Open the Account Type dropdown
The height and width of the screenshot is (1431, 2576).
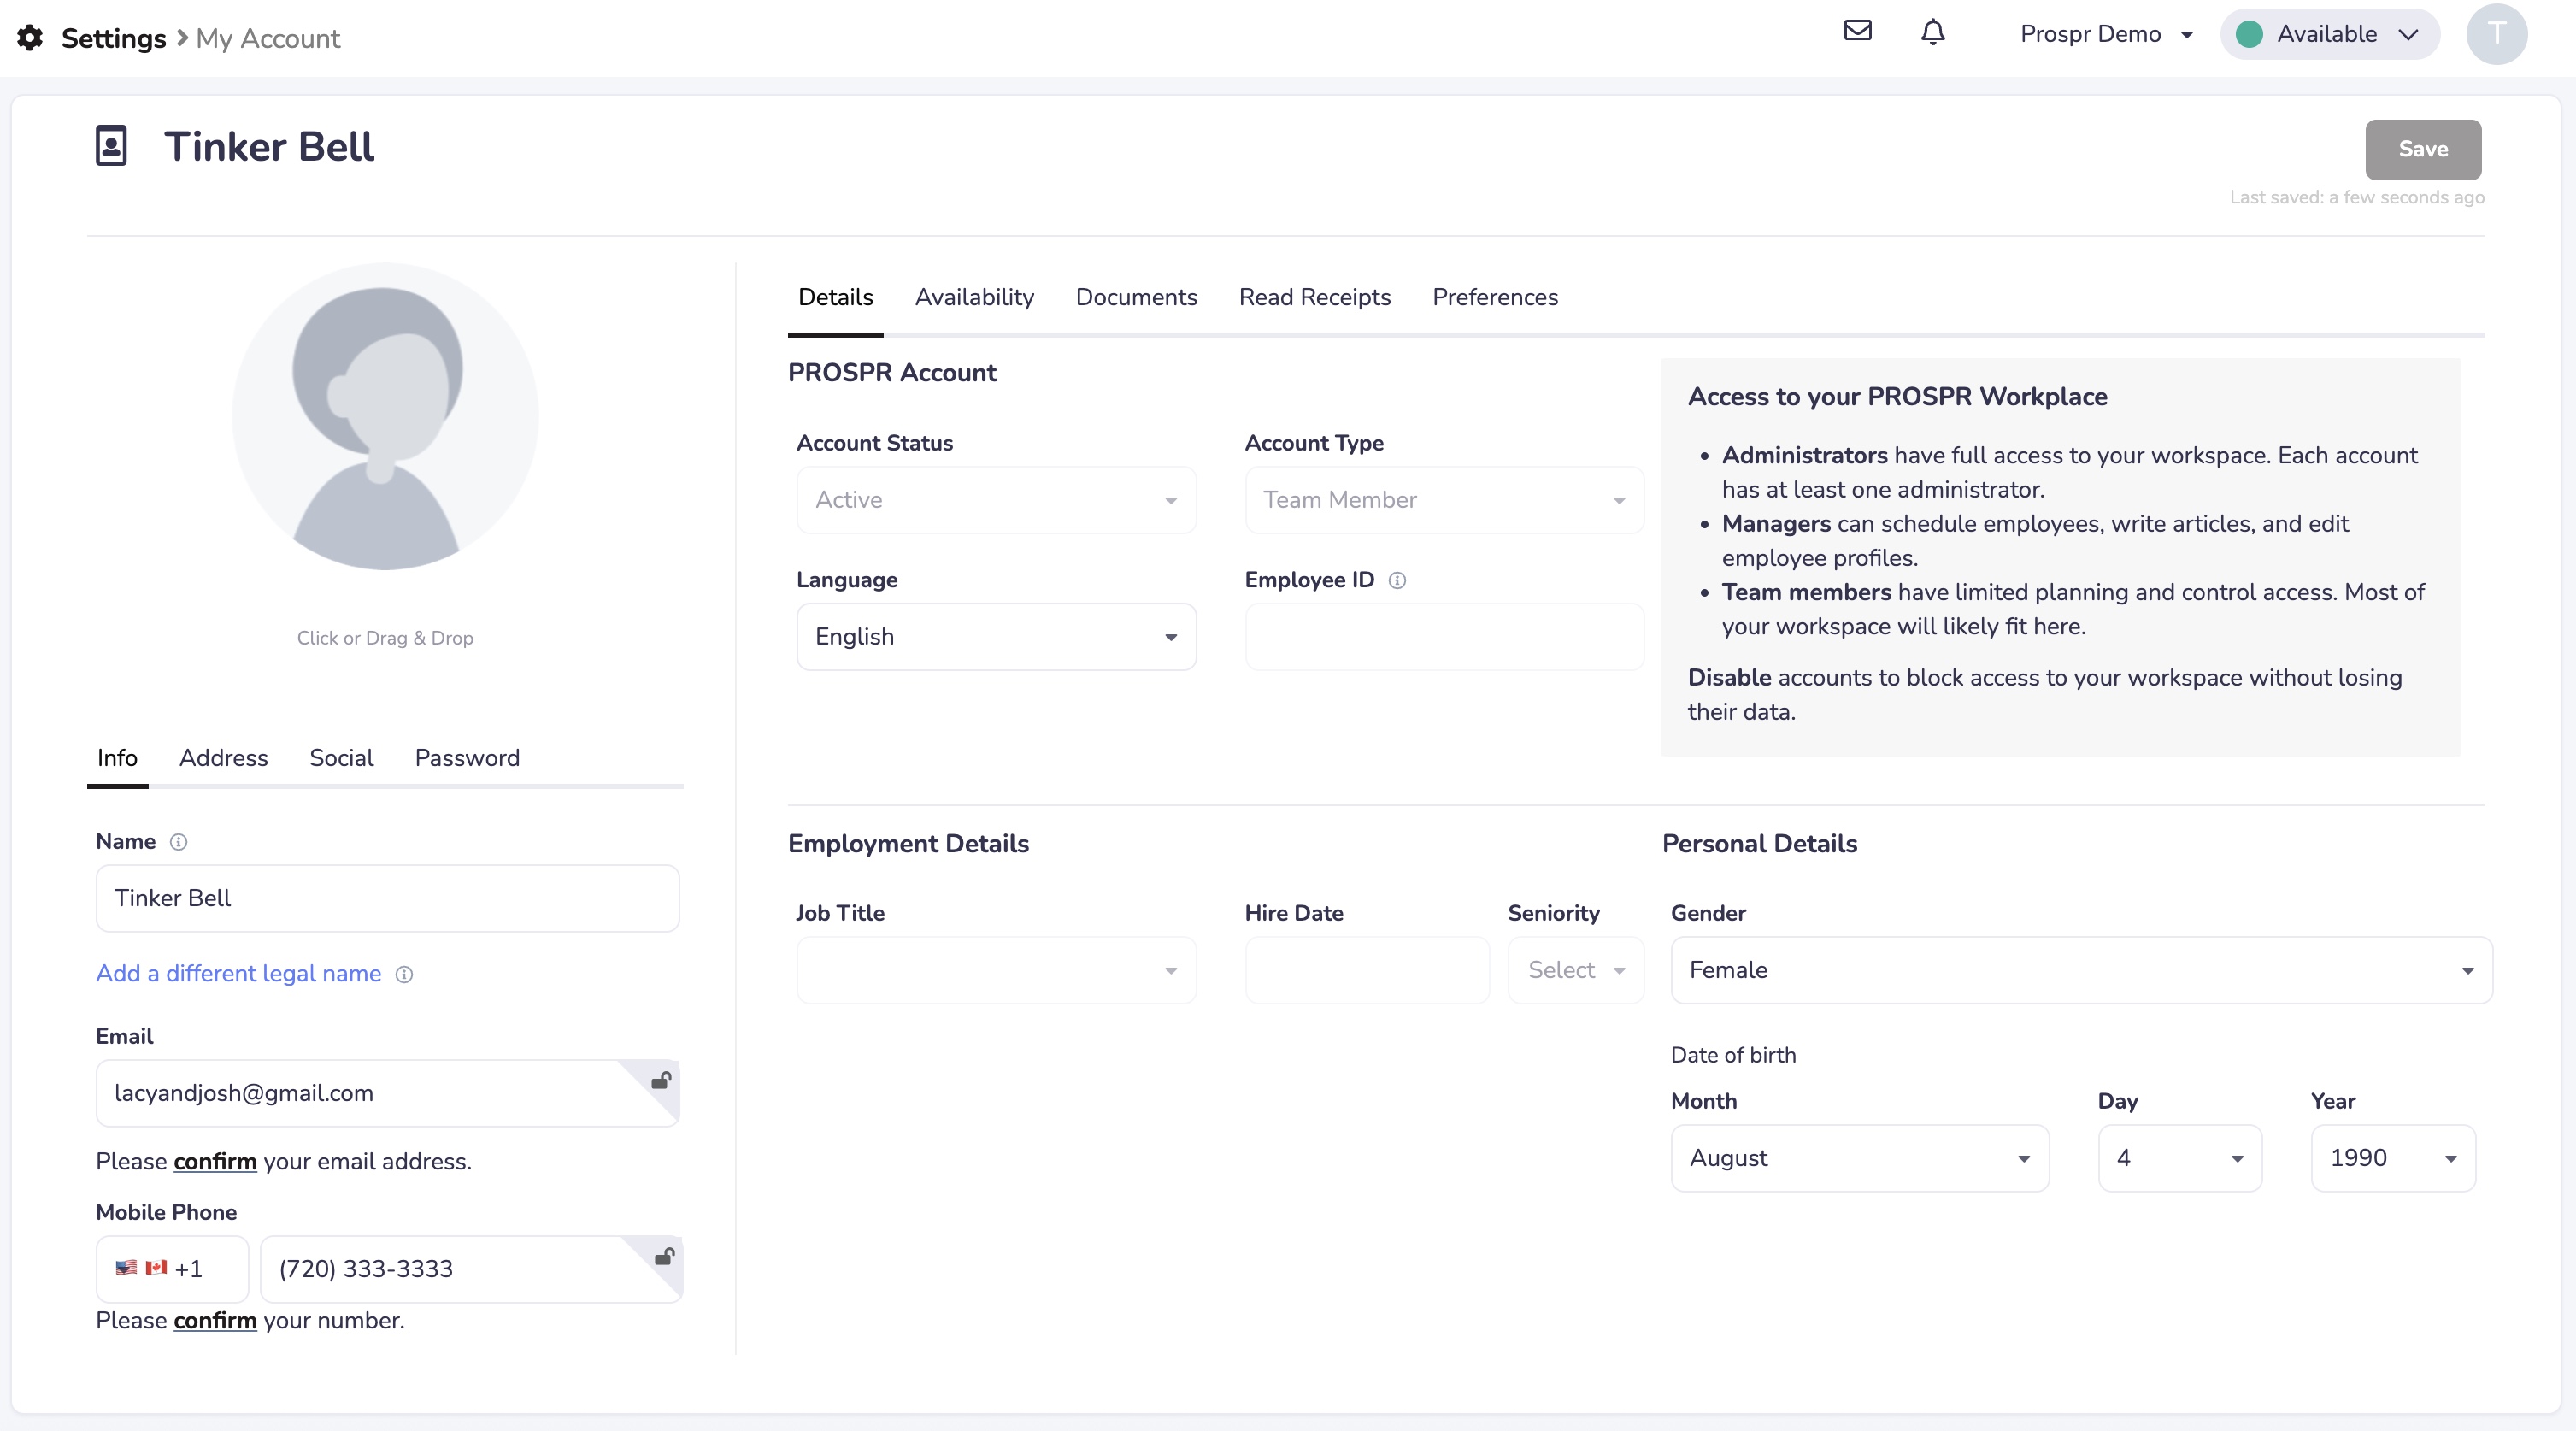(x=1444, y=500)
